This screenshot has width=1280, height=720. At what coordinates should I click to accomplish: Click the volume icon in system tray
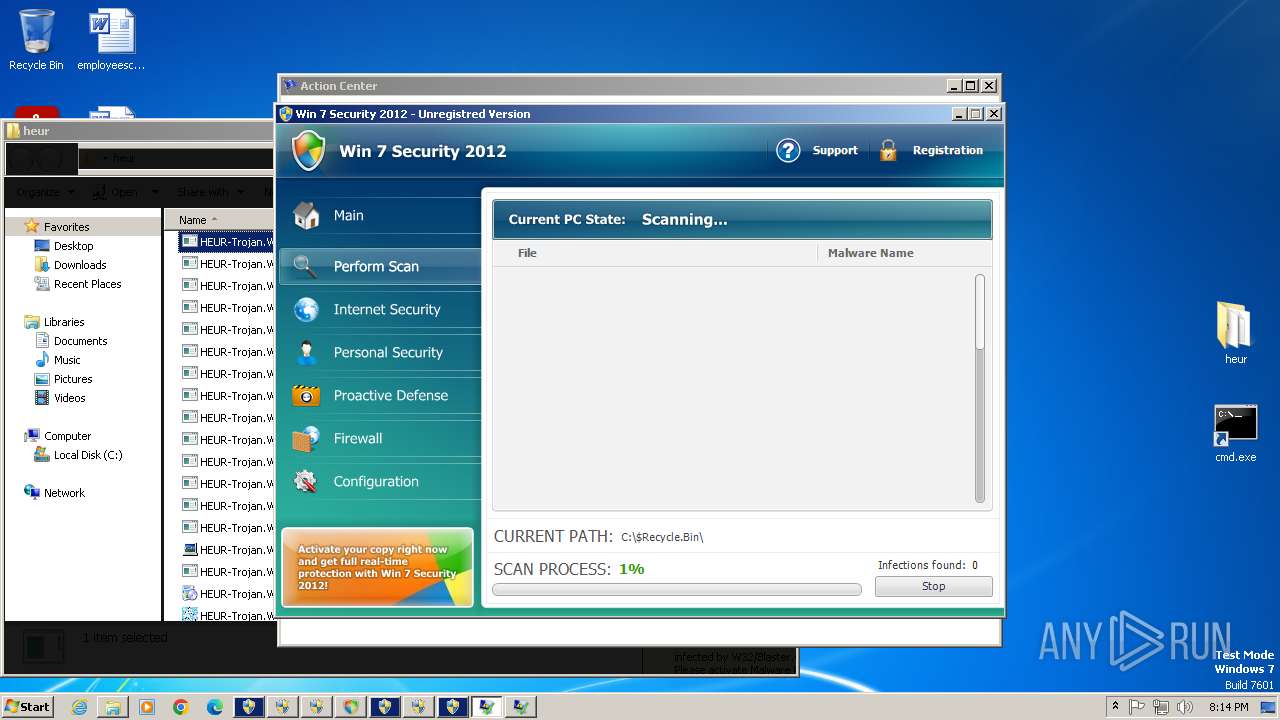pyautogui.click(x=1186, y=707)
